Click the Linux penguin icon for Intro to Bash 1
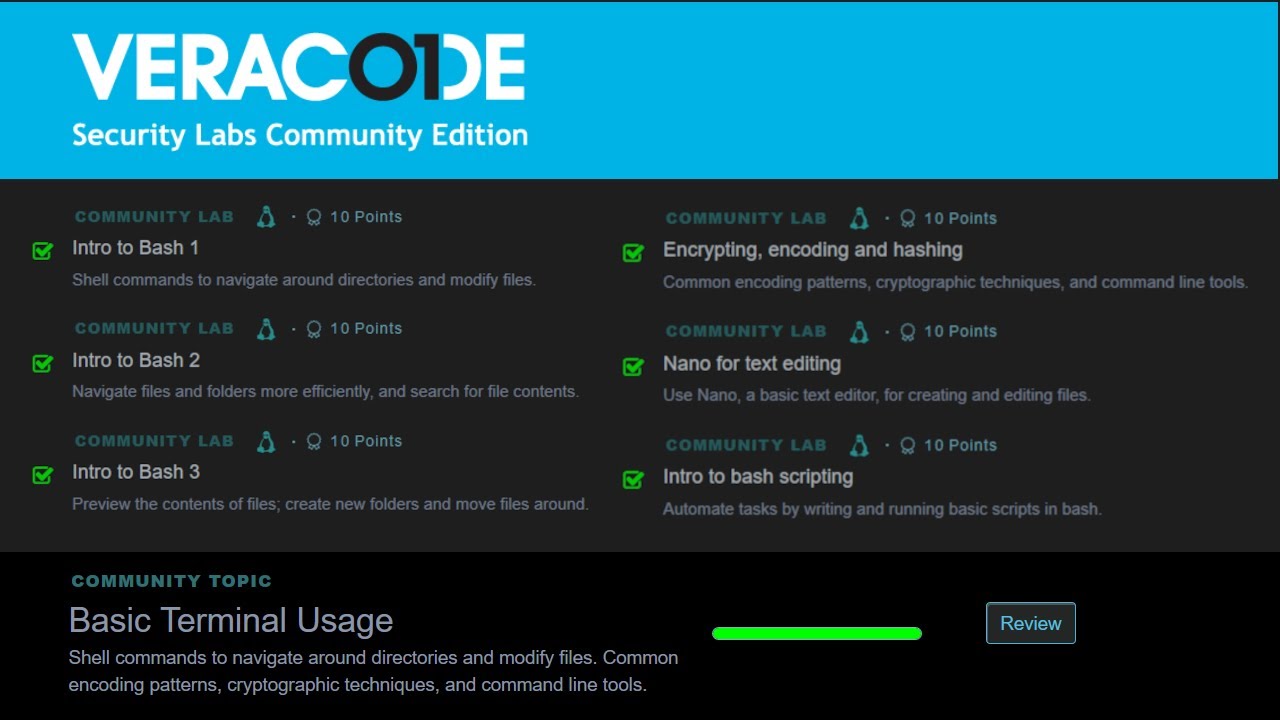The image size is (1280, 720). (266, 216)
